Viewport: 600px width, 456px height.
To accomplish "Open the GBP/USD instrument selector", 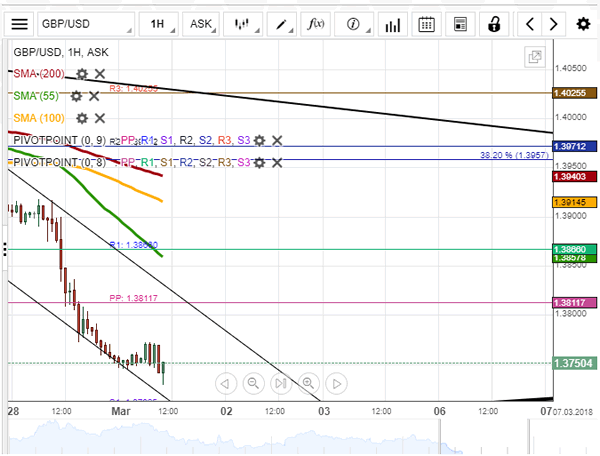I will point(86,24).
